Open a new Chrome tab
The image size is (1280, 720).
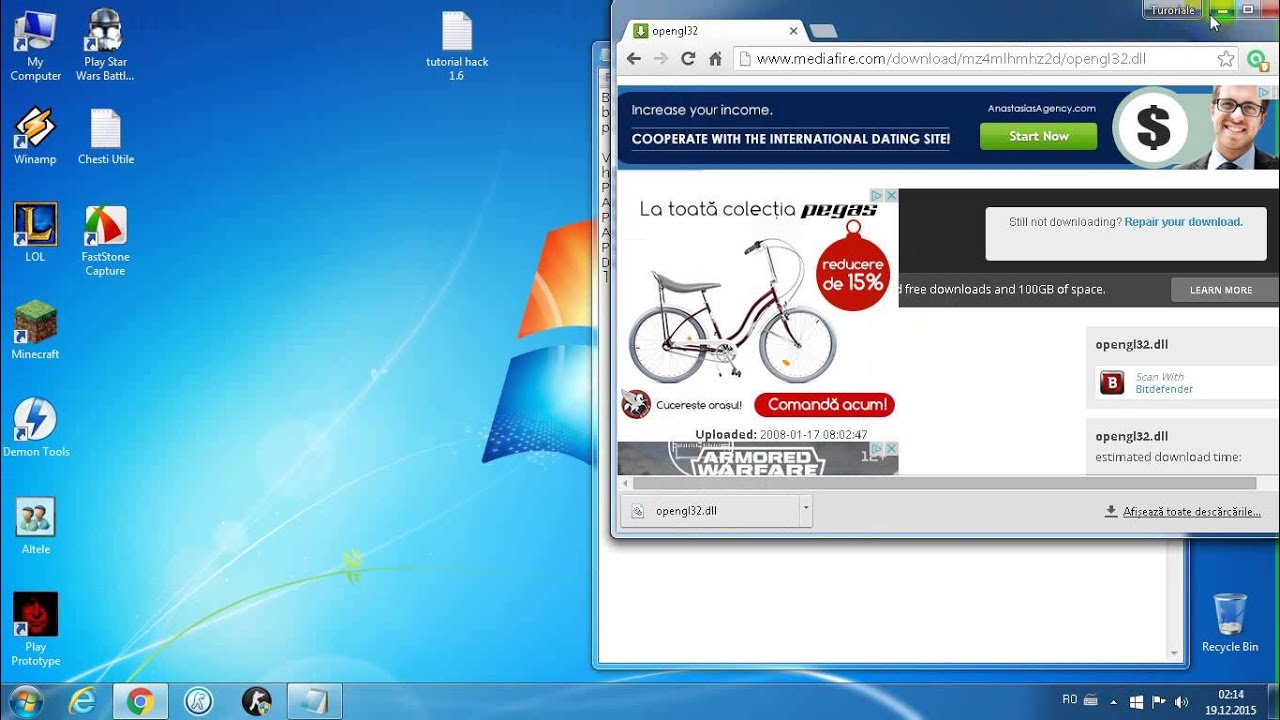(x=822, y=31)
